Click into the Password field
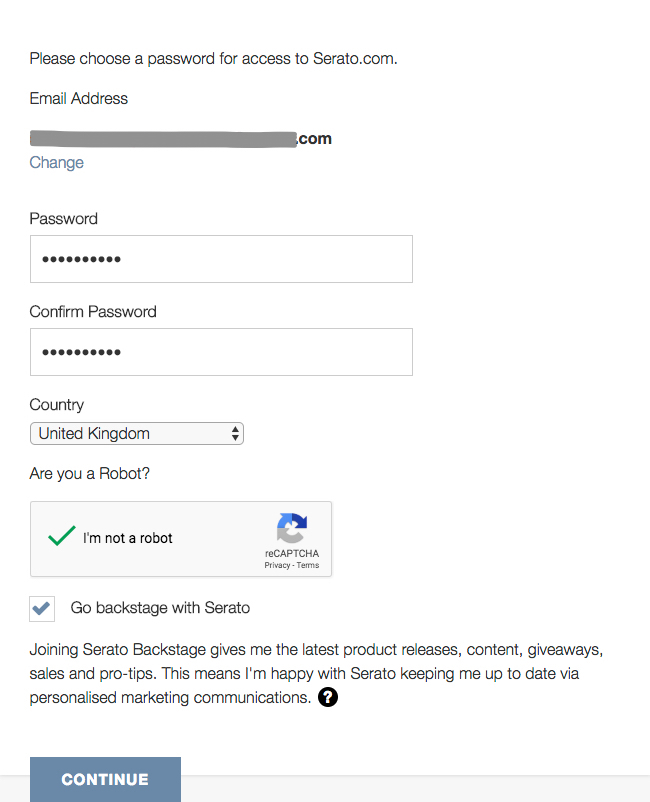 click(221, 259)
